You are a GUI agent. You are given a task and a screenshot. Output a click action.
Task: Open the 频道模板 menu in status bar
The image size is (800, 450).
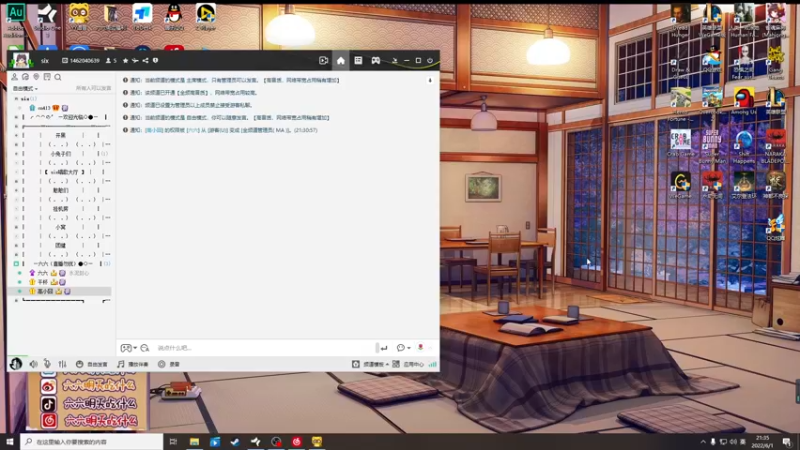(x=370, y=364)
